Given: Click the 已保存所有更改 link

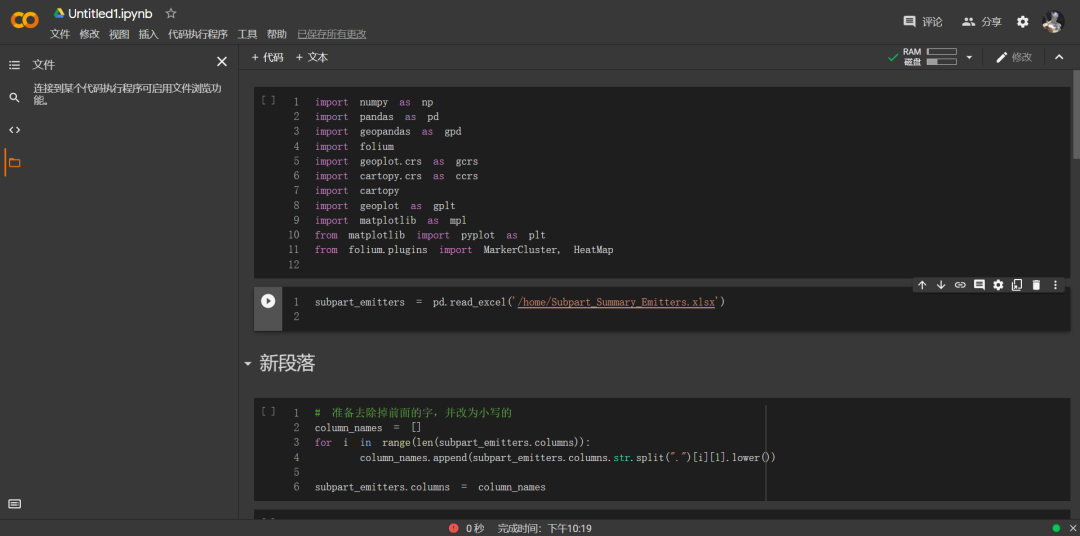Looking at the screenshot, I should (332, 34).
